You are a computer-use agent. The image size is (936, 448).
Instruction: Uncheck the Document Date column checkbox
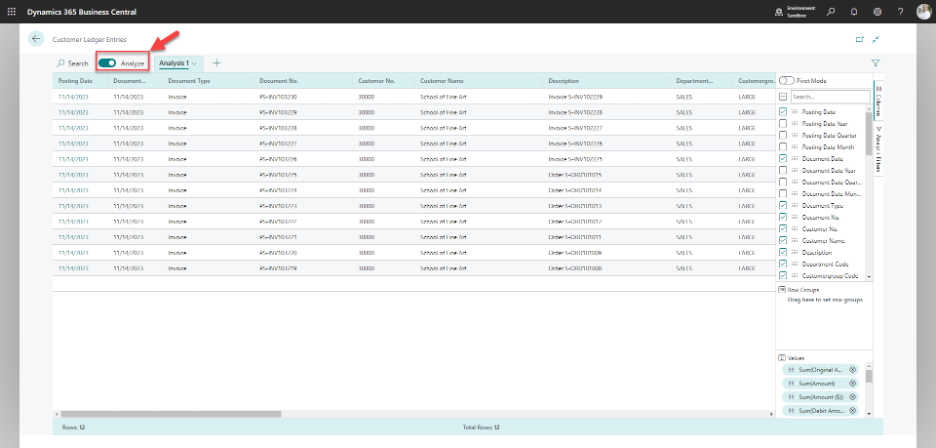point(783,158)
